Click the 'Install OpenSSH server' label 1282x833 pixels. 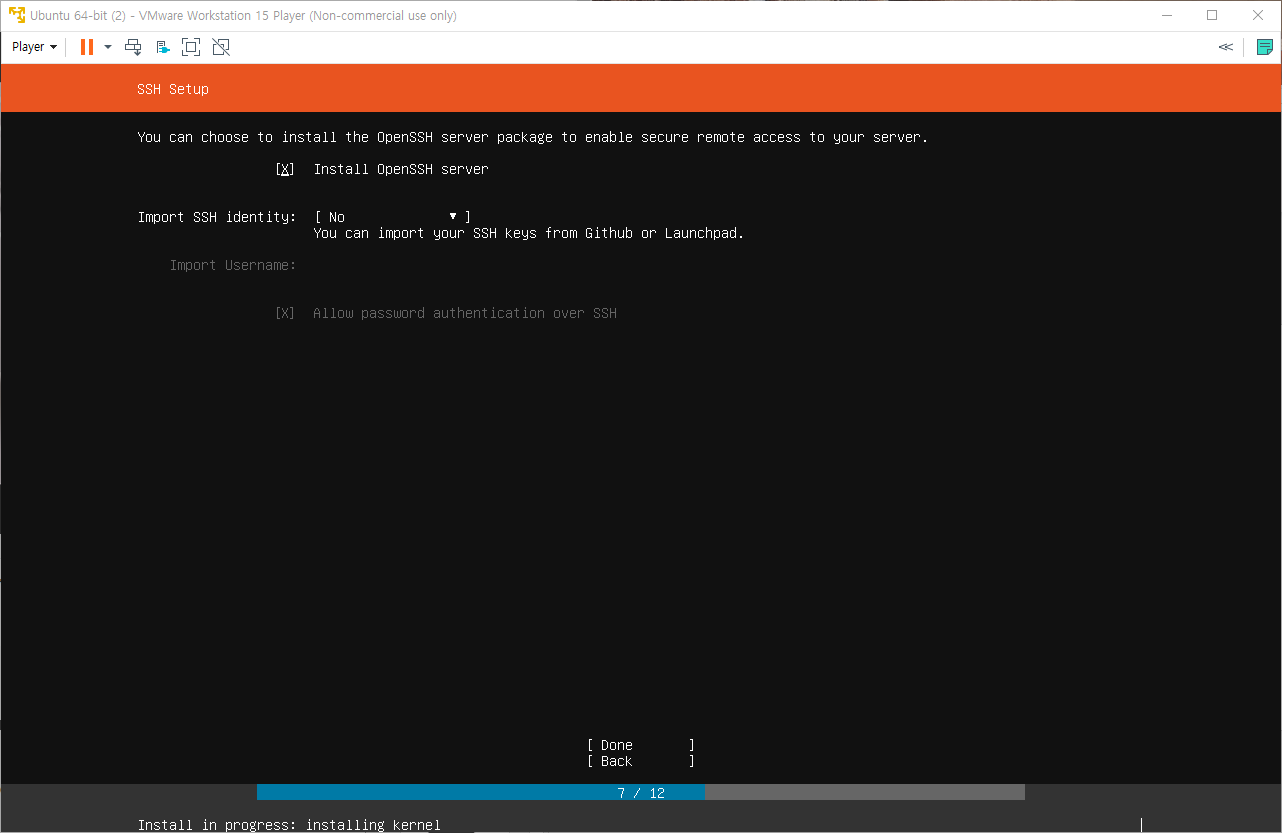pyautogui.click(x=401, y=169)
